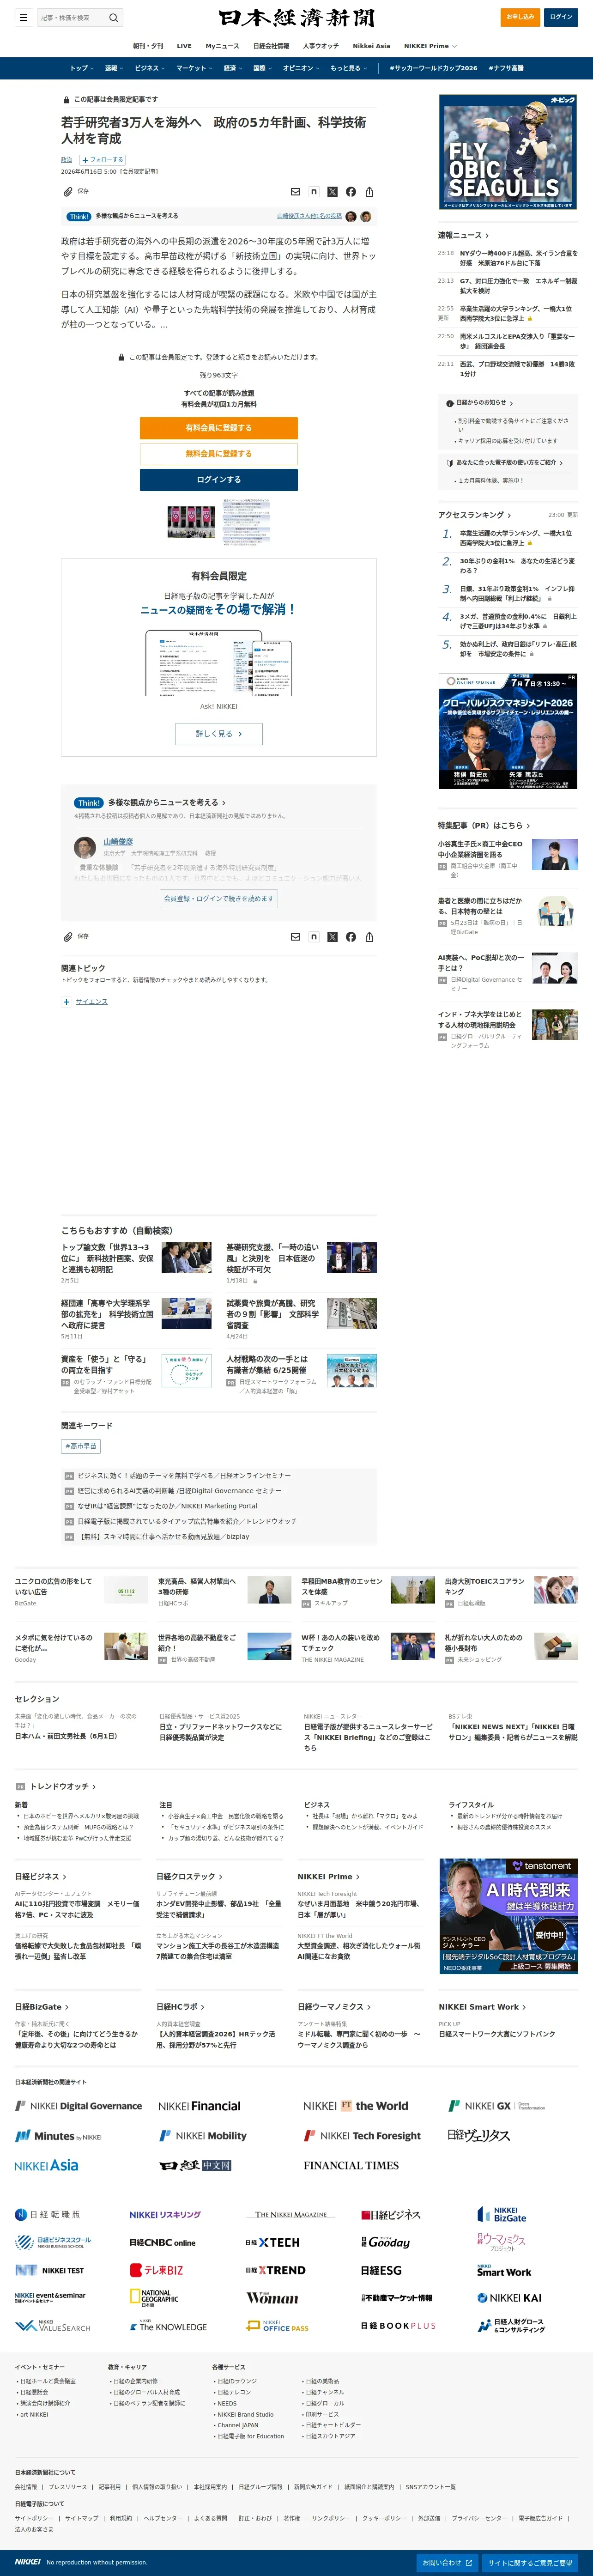Open the グローバルリスクマネジメント2026 seminar banner
Viewport: 593px width, 2576px height.
click(508, 731)
